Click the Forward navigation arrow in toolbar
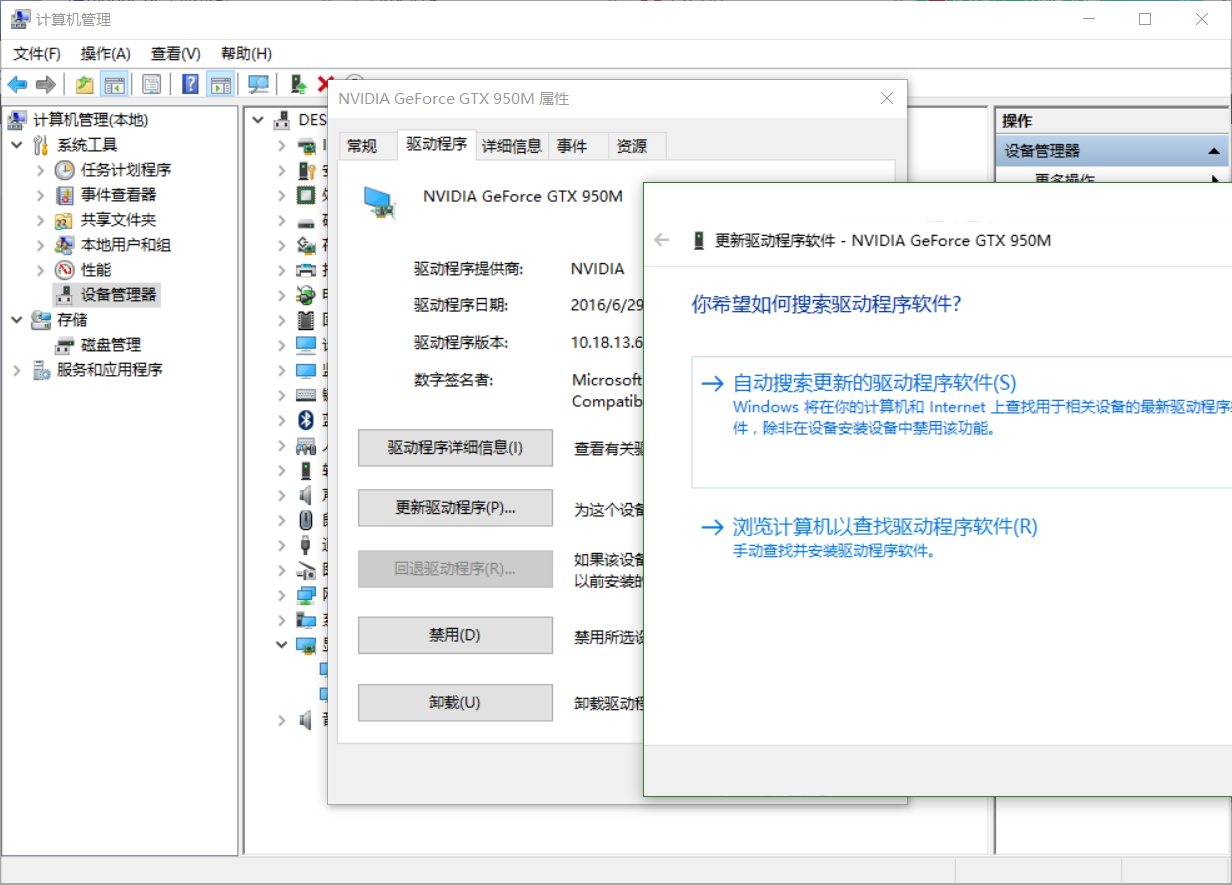1232x885 pixels. (44, 84)
